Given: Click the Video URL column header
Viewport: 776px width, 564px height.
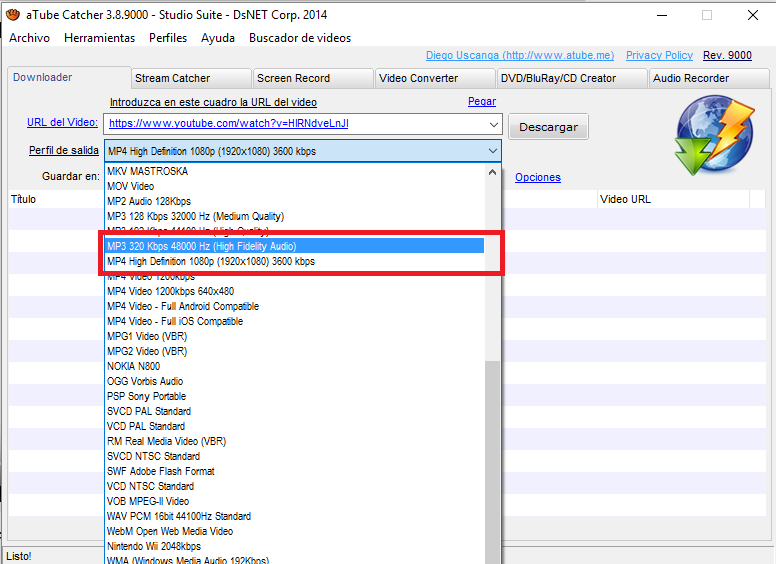Looking at the screenshot, I should pyautogui.click(x=673, y=199).
